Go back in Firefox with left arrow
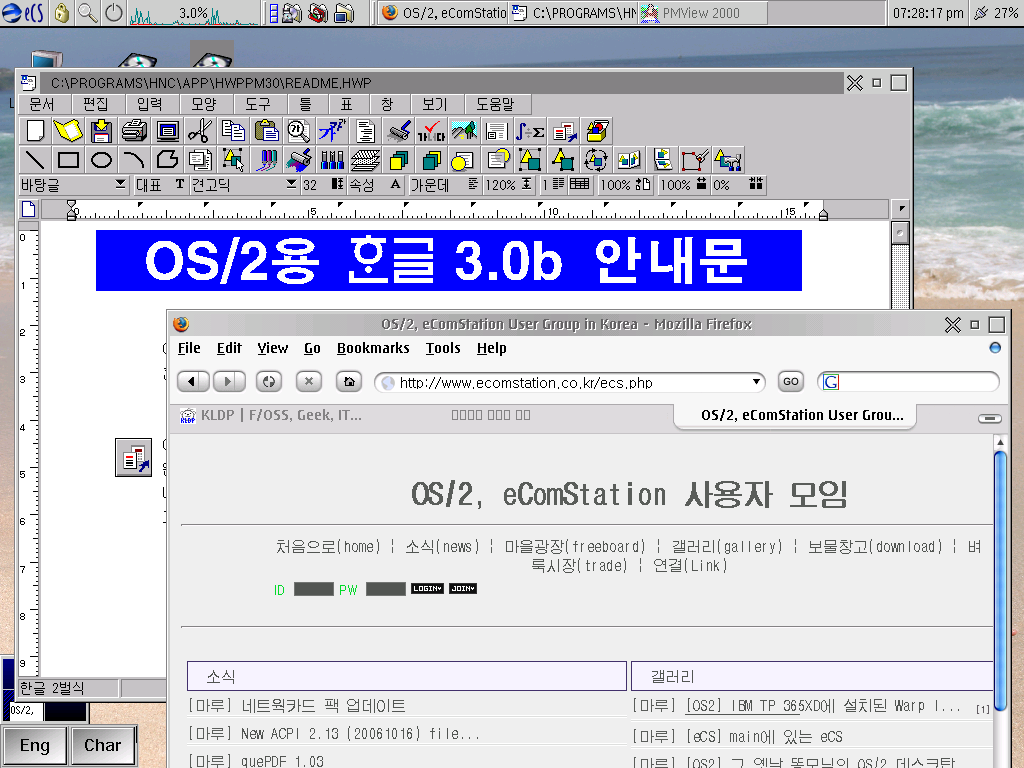1024x768 pixels. click(193, 381)
